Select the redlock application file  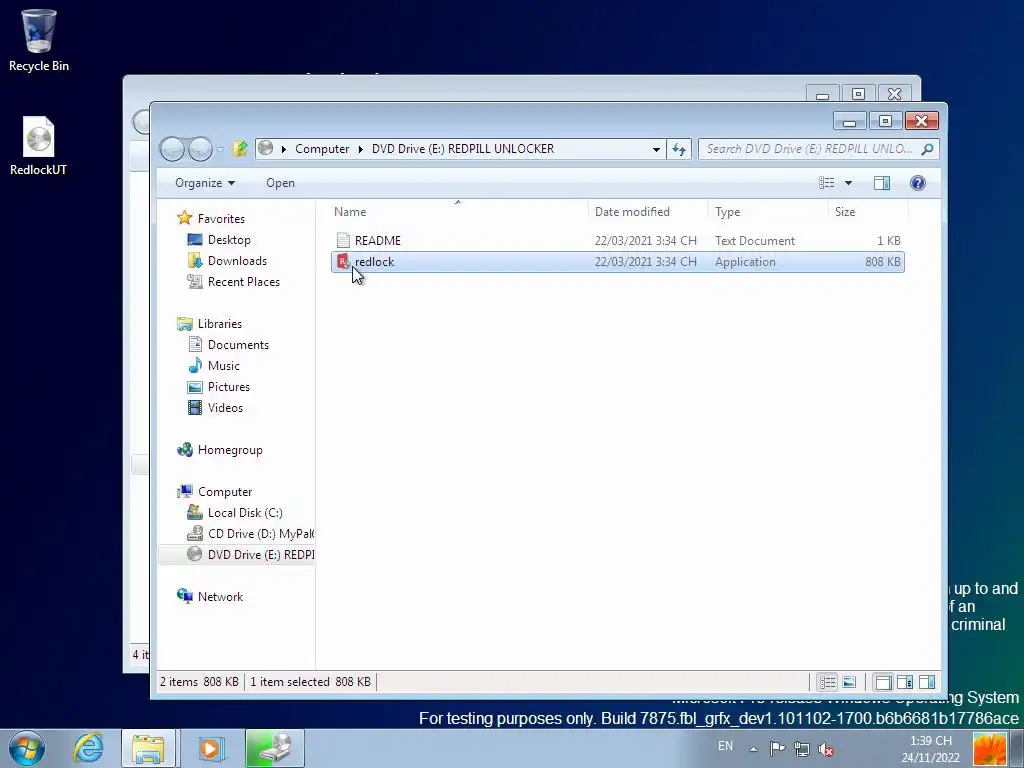tap(618, 262)
